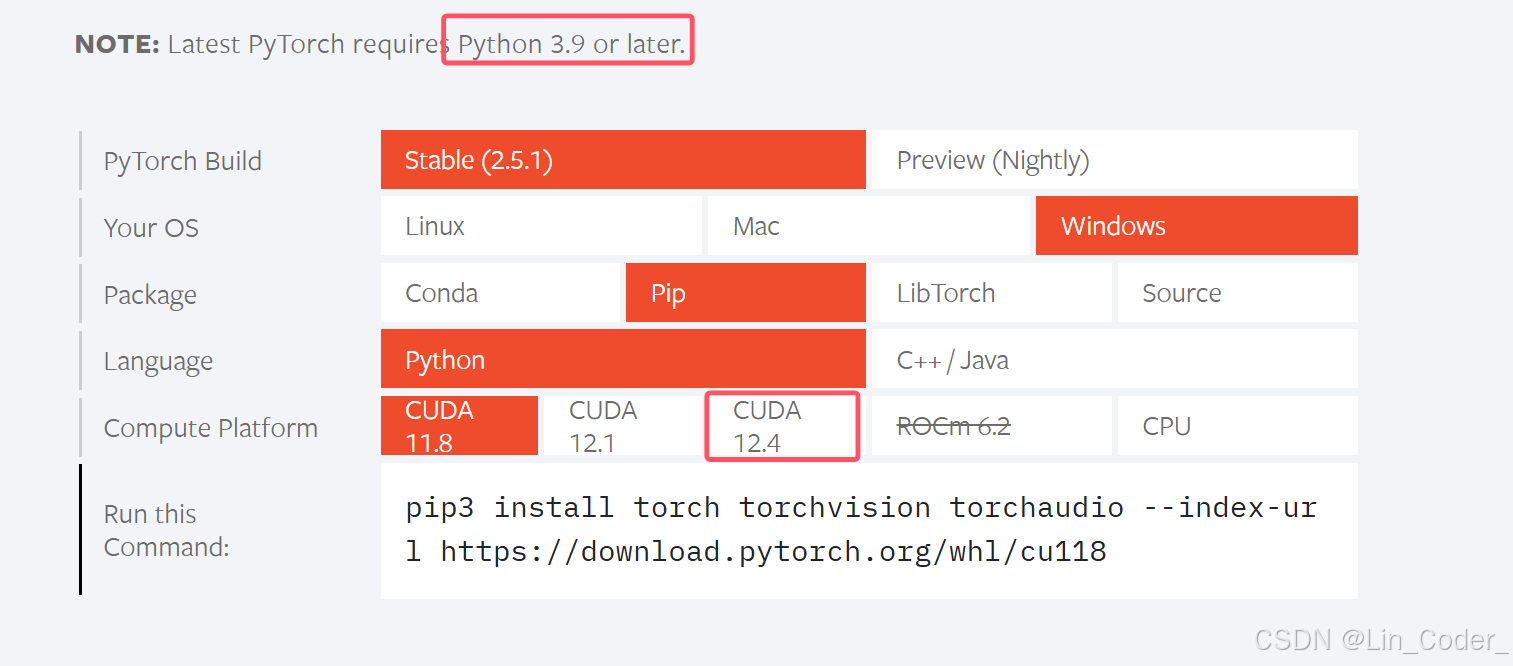This screenshot has height=666, width=1513.
Task: Select CUDA 12.1 compute platform
Action: [x=623, y=426]
